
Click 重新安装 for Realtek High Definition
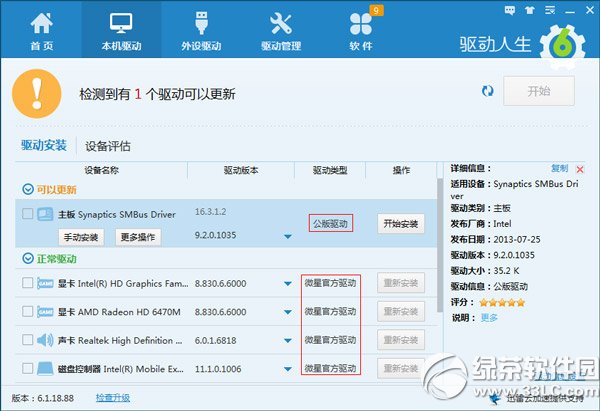[401, 340]
